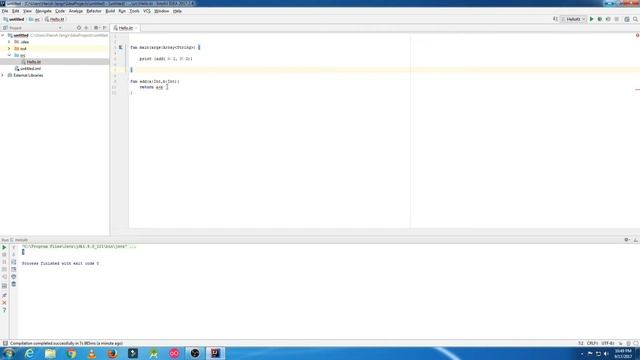Click untitled breadcrumb in navigation bar
The image size is (640, 360).
coord(13,19)
